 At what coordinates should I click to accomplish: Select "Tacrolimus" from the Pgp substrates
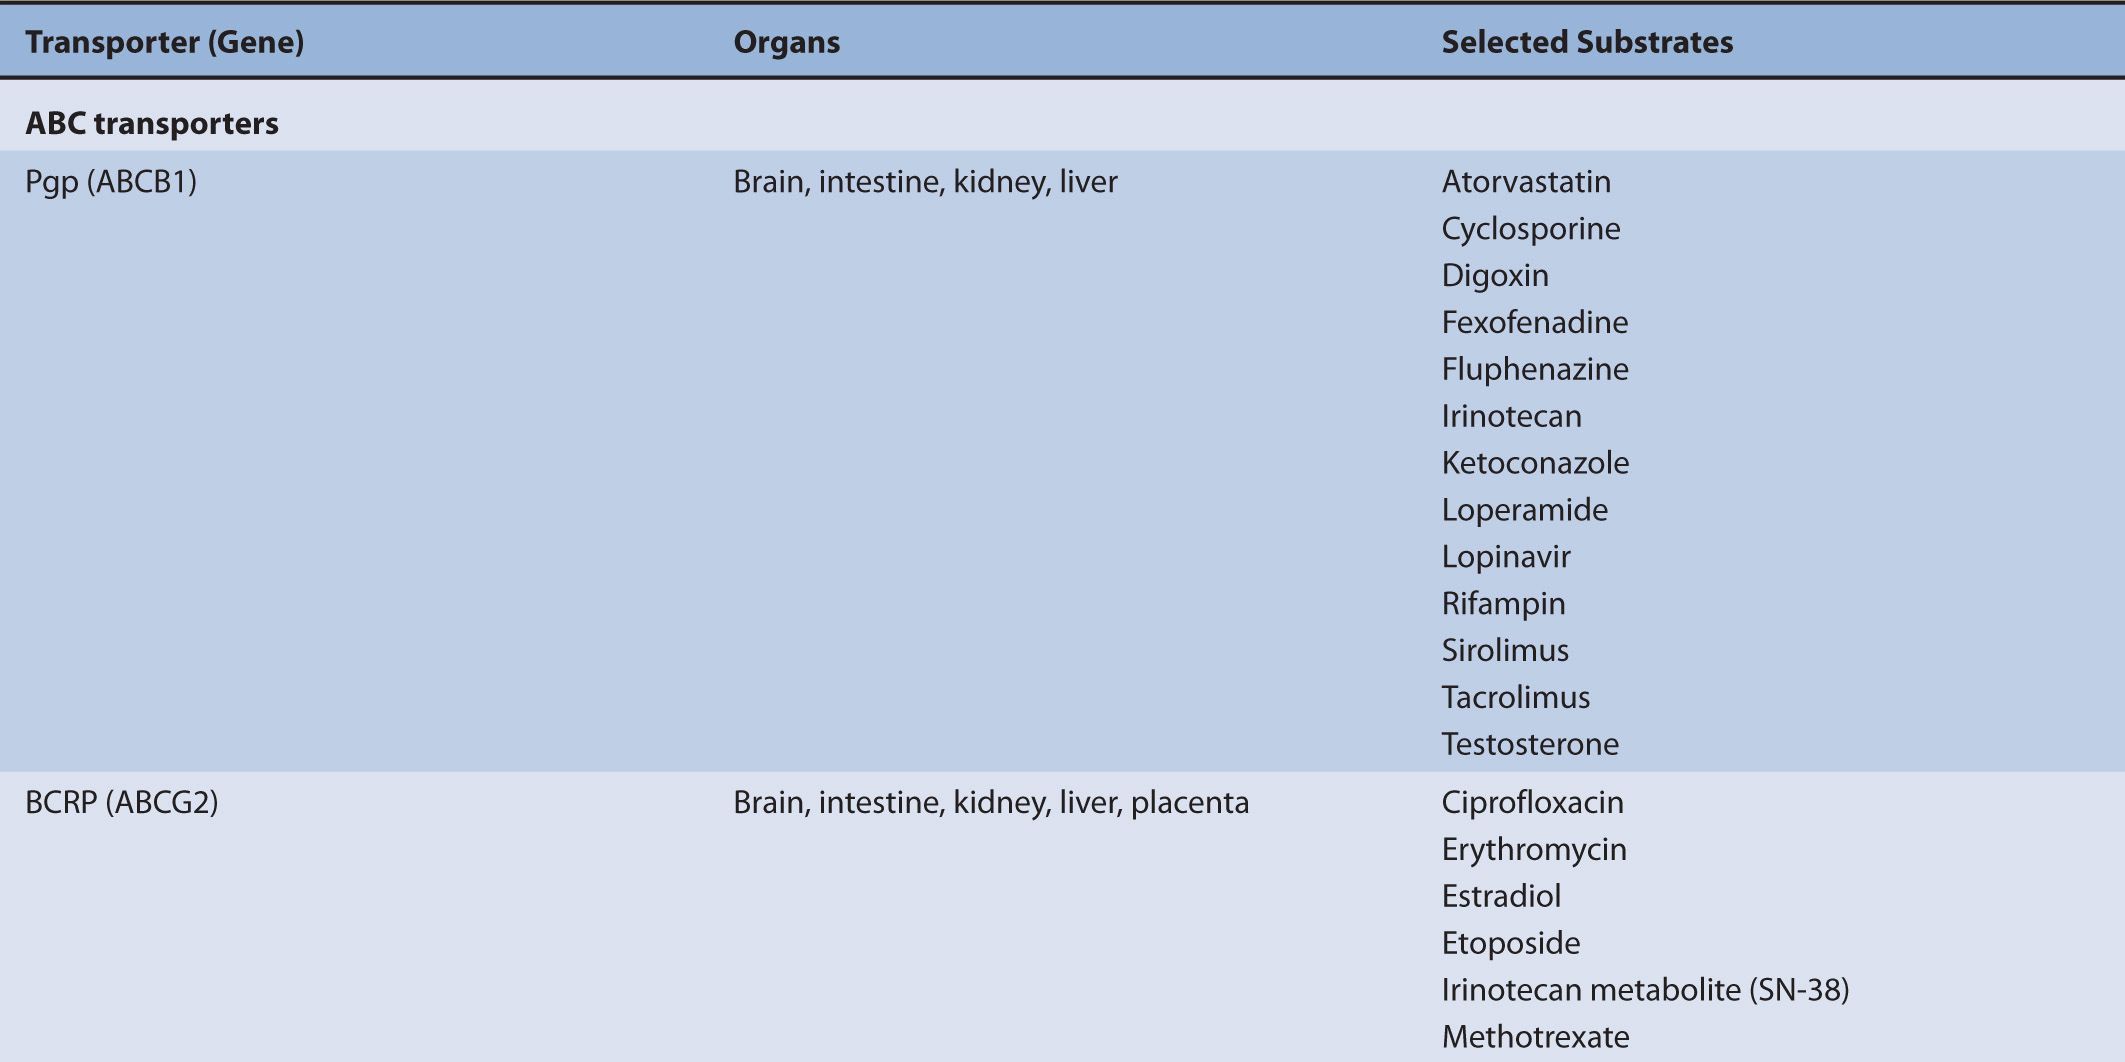1515,697
